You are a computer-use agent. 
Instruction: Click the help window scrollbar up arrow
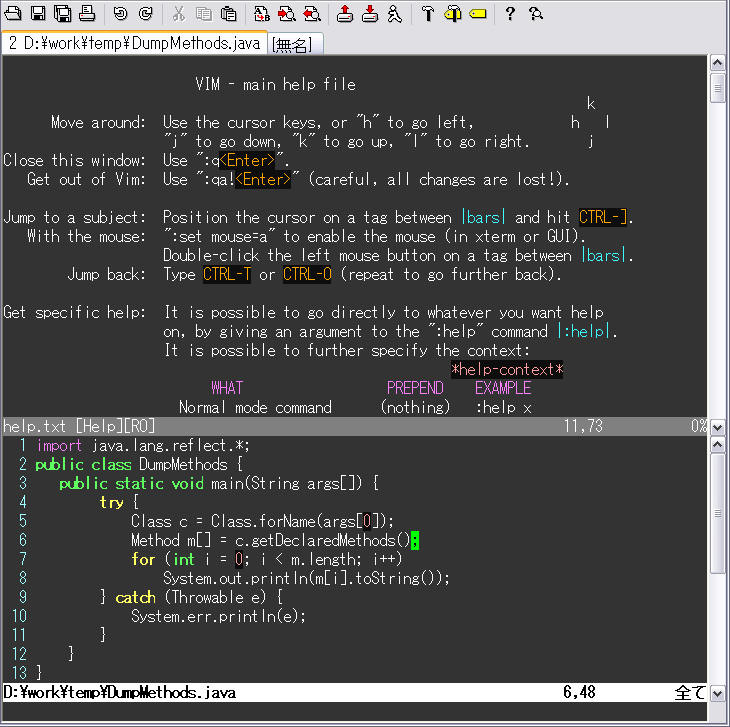tap(717, 63)
